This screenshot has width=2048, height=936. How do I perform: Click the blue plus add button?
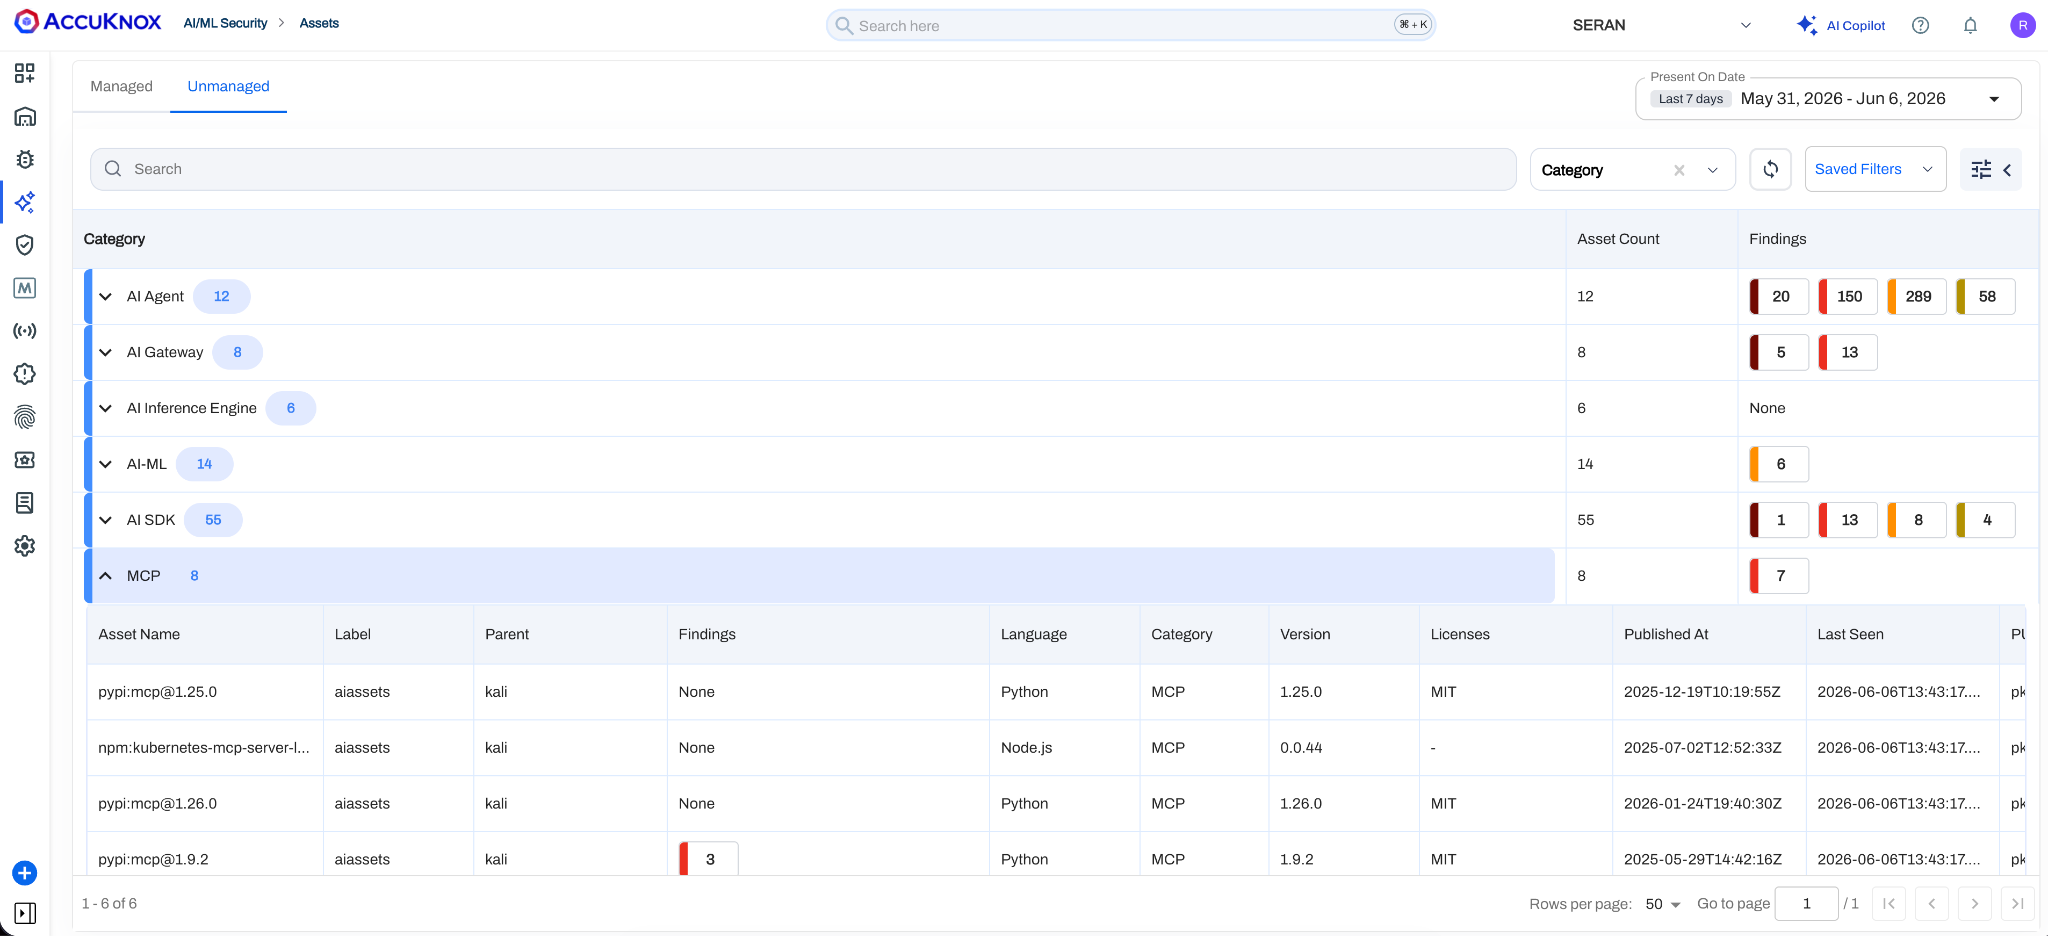point(25,873)
